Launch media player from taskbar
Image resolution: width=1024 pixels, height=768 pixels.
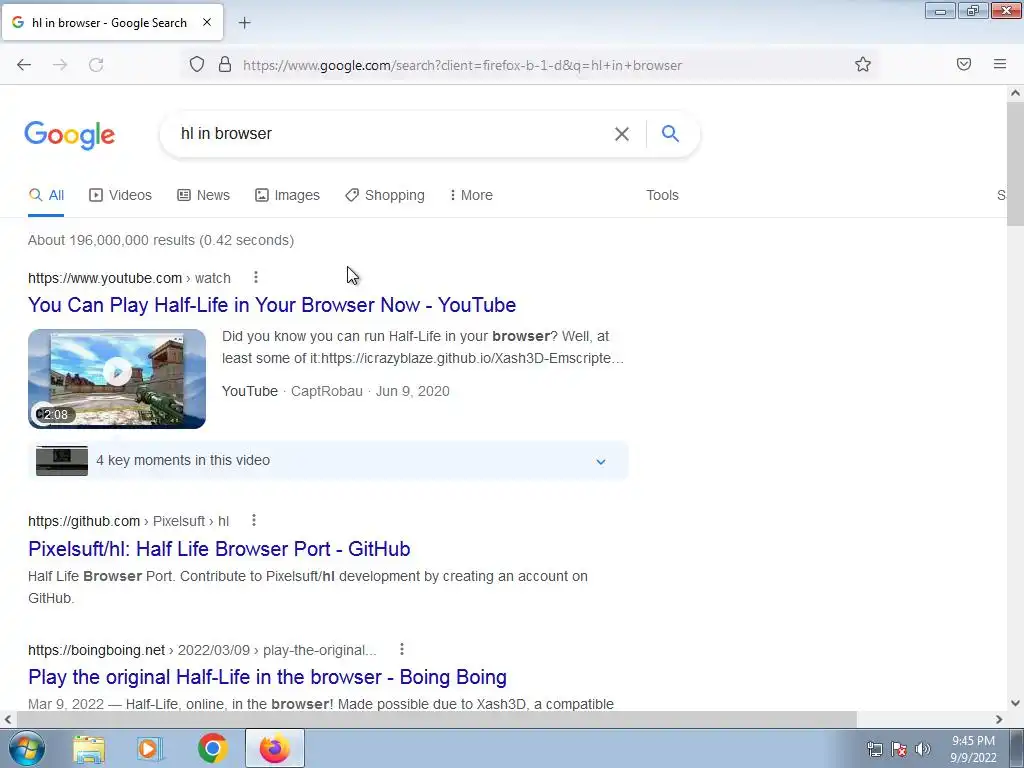[x=150, y=748]
